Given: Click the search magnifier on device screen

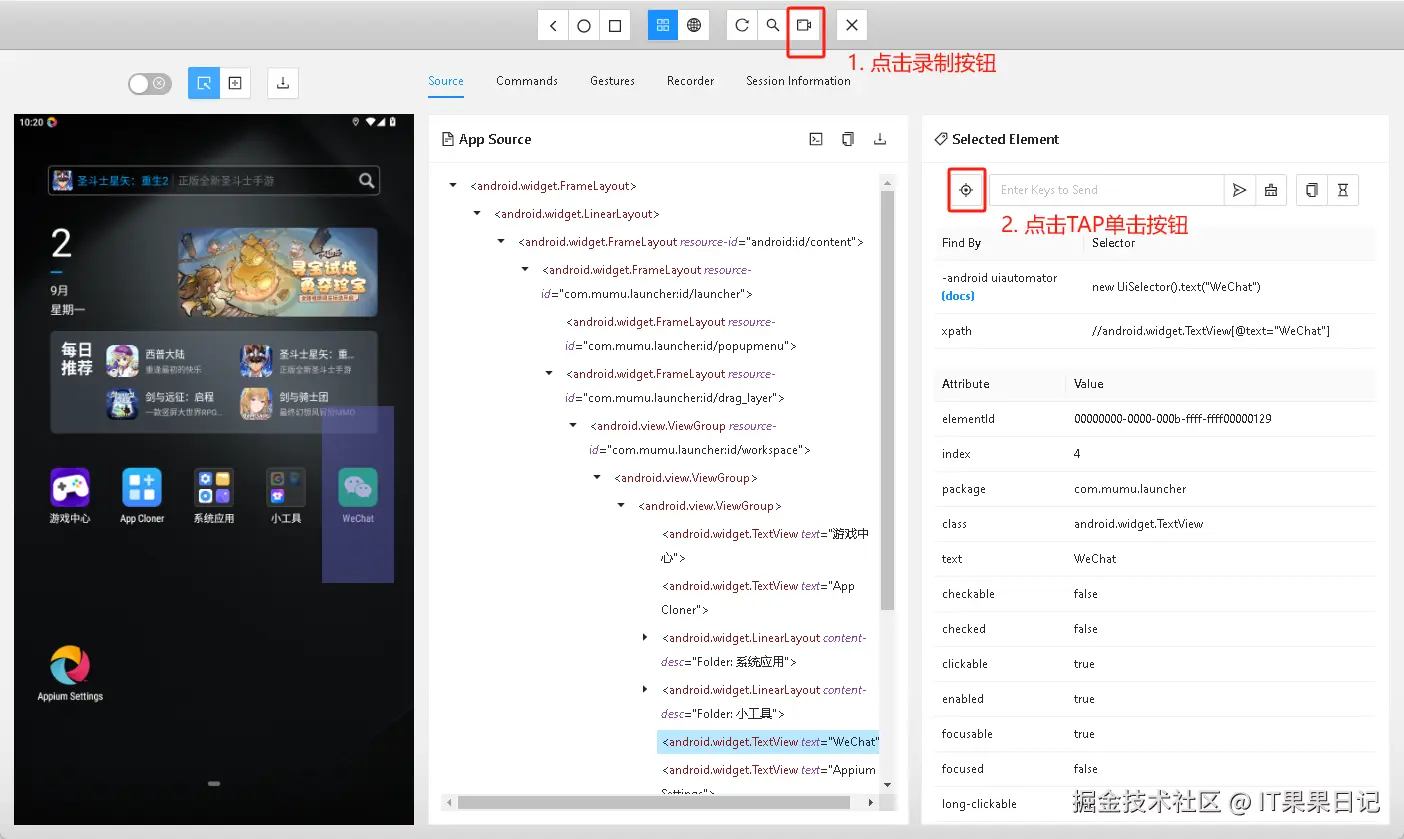Looking at the screenshot, I should click(367, 181).
